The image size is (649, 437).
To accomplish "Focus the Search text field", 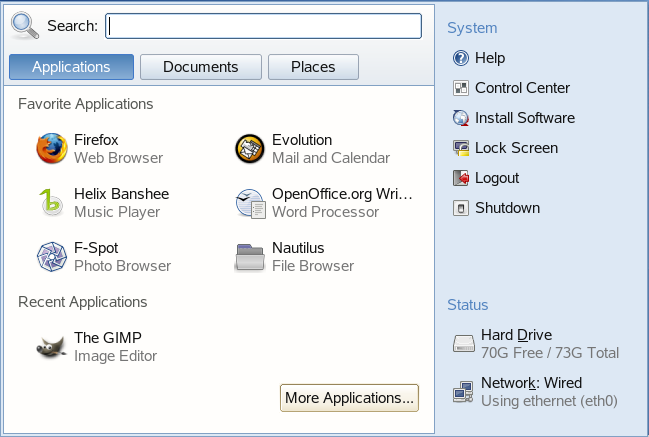I will coord(264,25).
